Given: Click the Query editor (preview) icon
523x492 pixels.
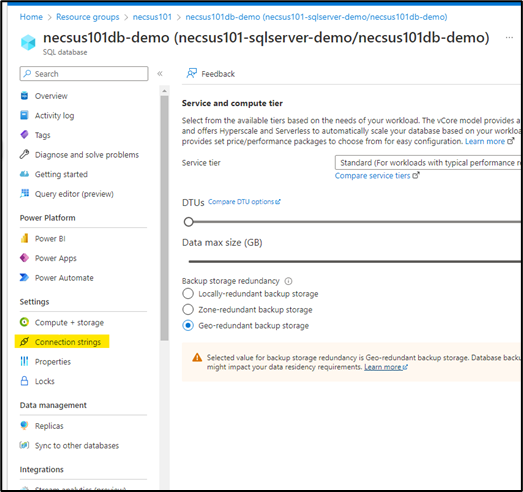Looking at the screenshot, I should [x=24, y=193].
